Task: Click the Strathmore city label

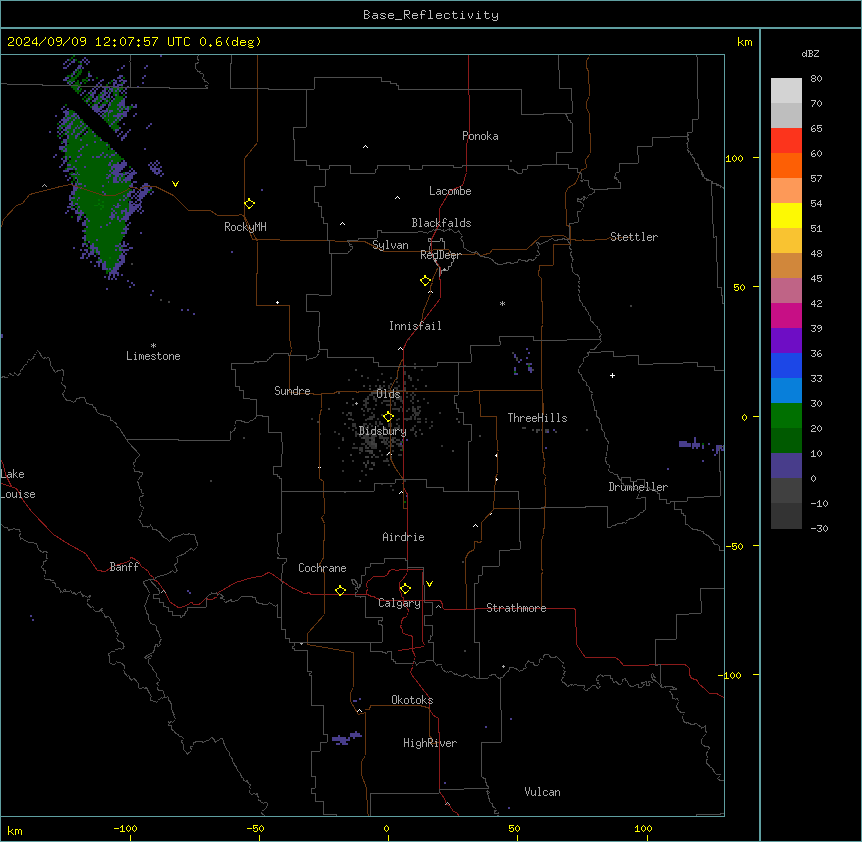Action: (x=516, y=608)
